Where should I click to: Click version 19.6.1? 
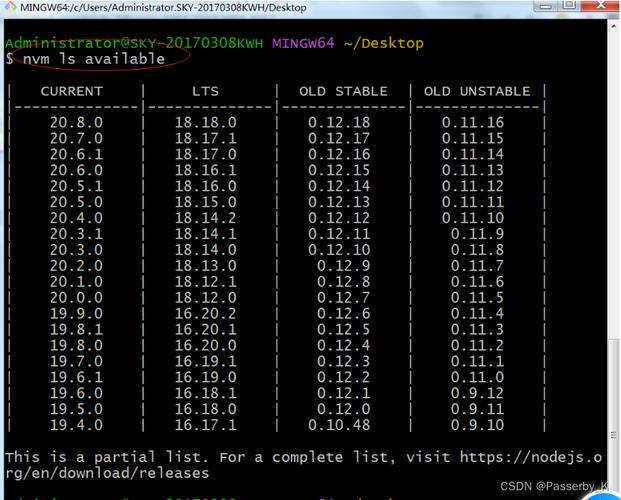[x=76, y=377]
